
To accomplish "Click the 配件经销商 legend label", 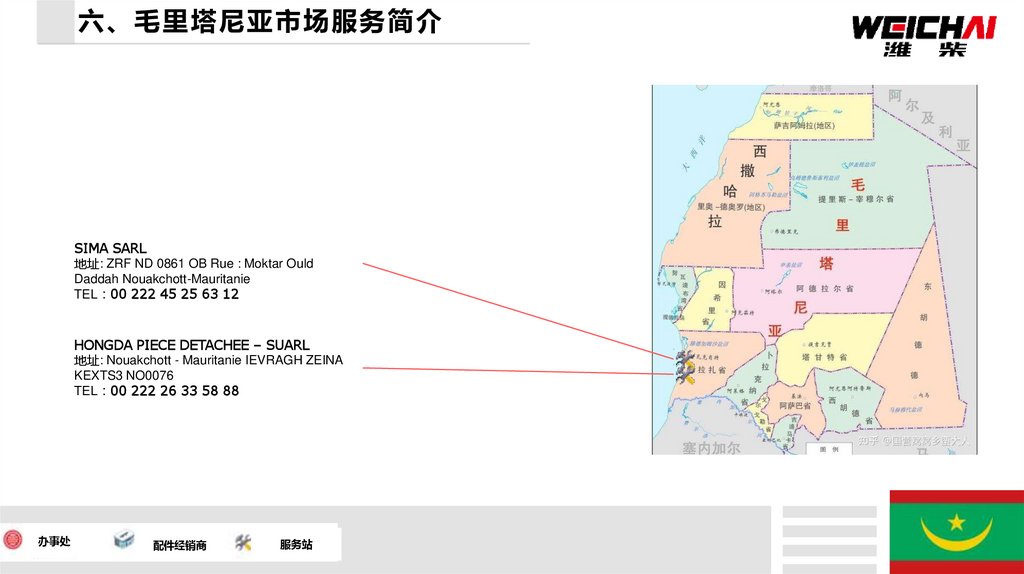I will 180,545.
